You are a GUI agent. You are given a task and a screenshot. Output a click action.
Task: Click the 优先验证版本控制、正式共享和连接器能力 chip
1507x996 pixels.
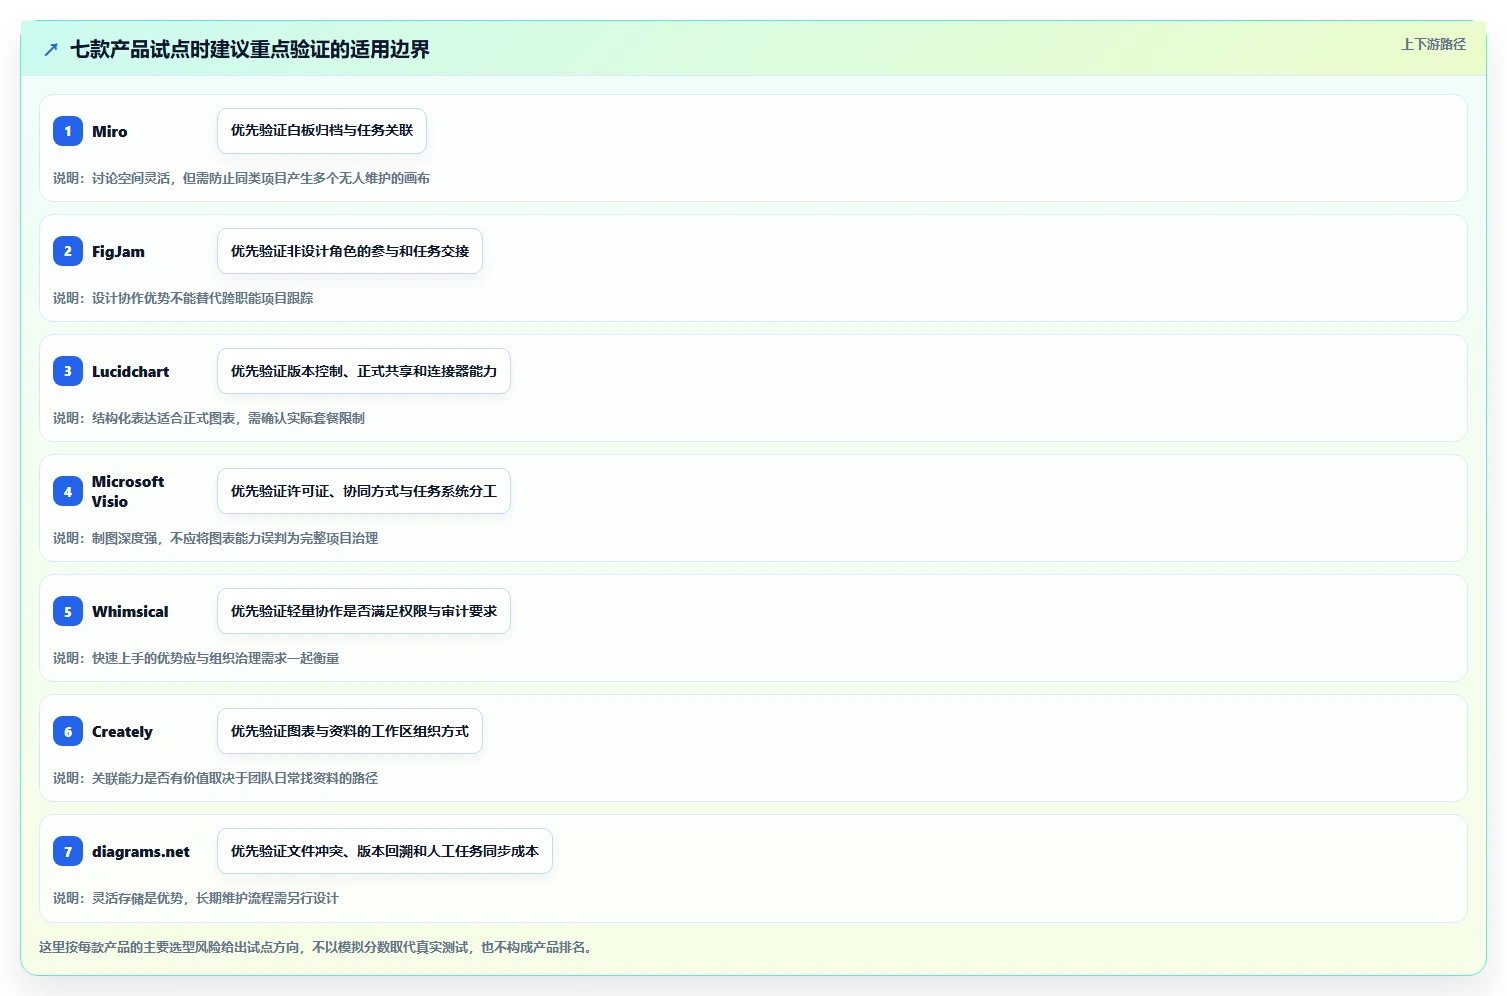pyautogui.click(x=364, y=371)
